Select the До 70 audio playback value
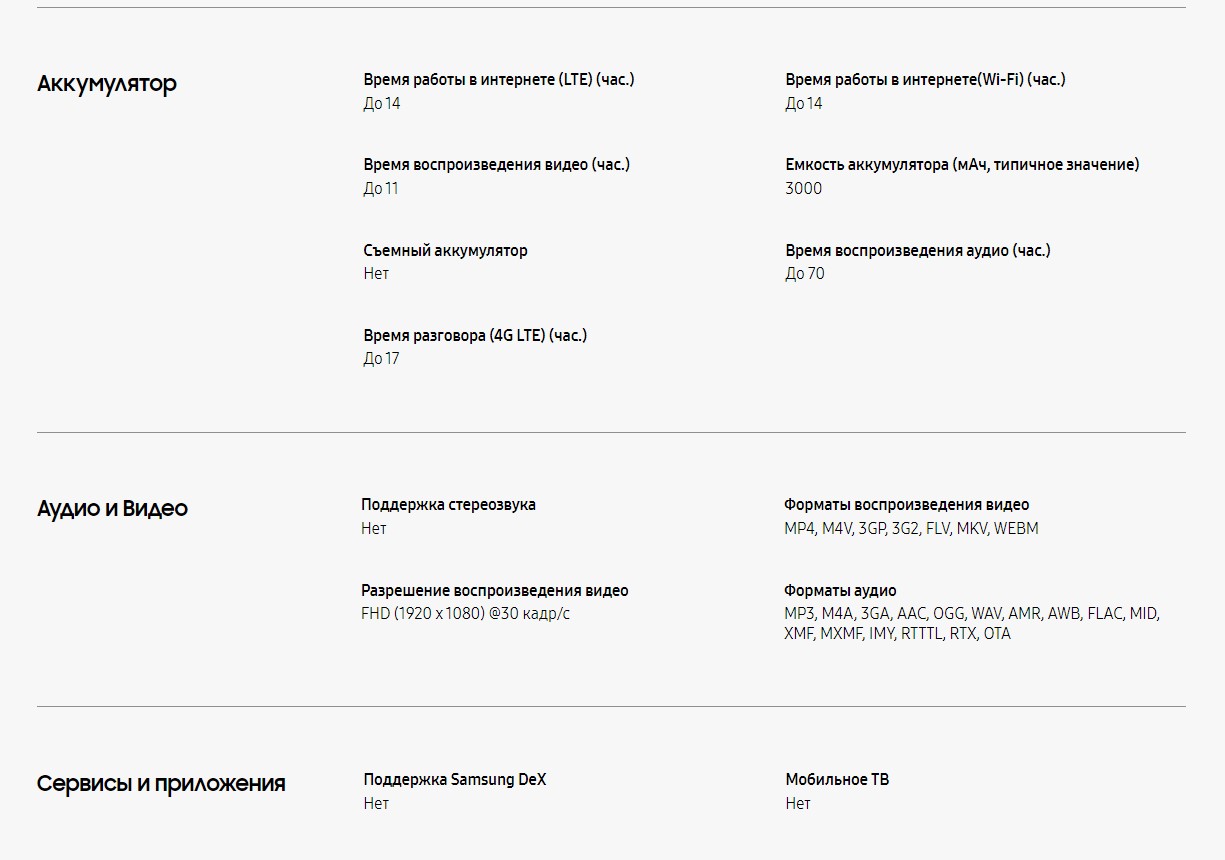Screen dimensions: 1225x860 pos(805,274)
